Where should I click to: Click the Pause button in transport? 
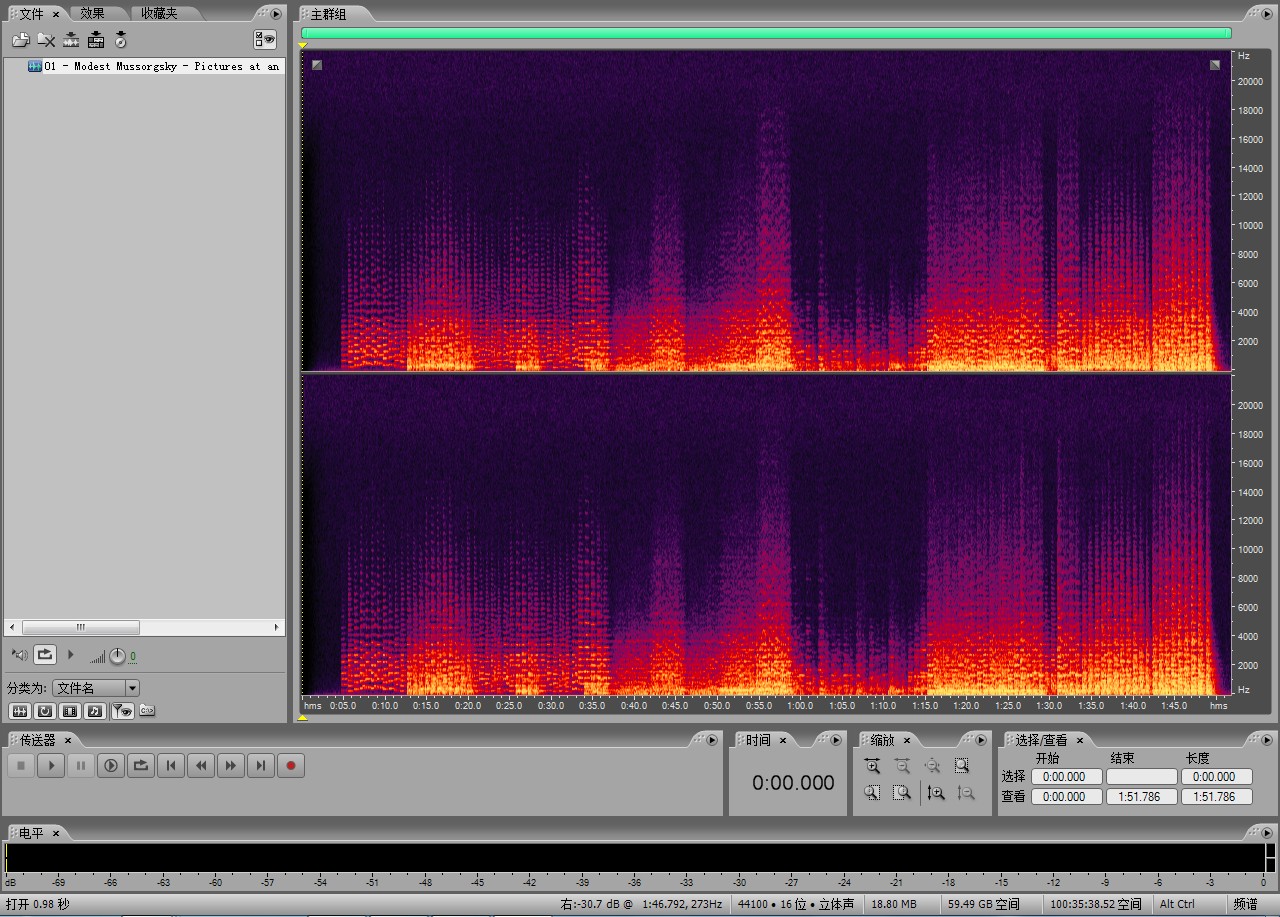81,766
